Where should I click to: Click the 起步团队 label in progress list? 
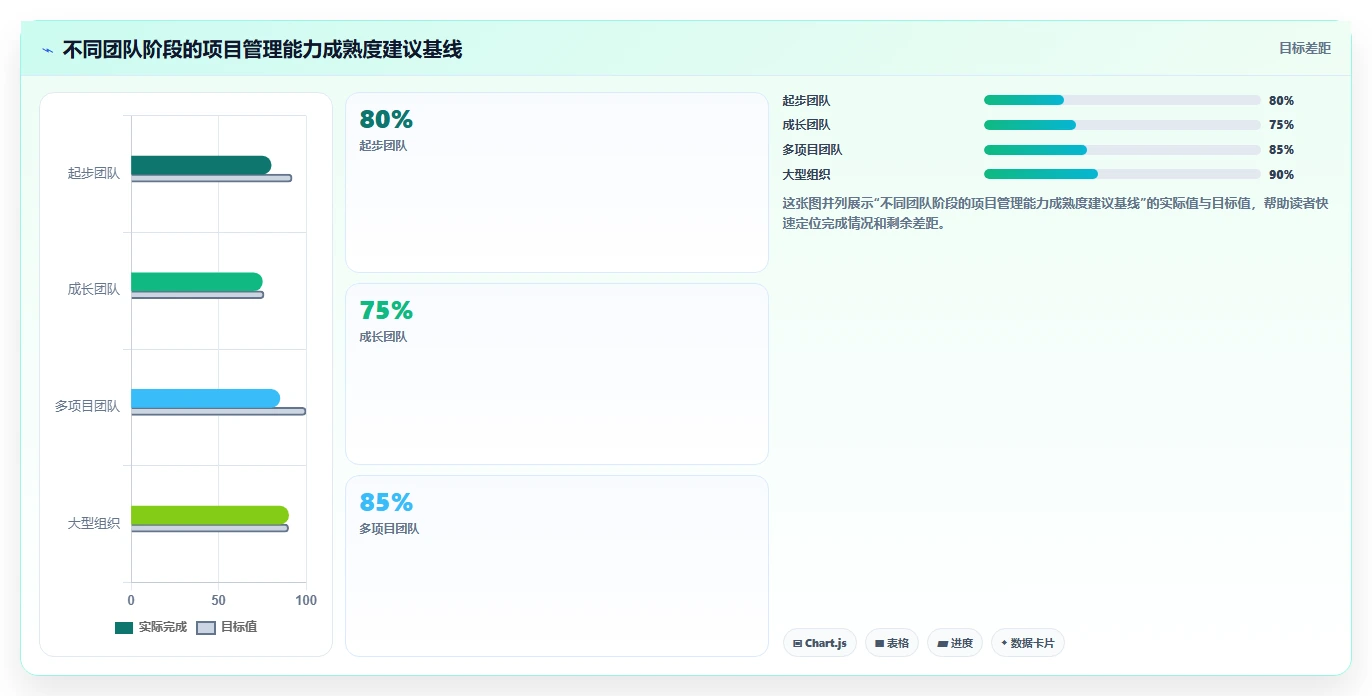(806, 101)
